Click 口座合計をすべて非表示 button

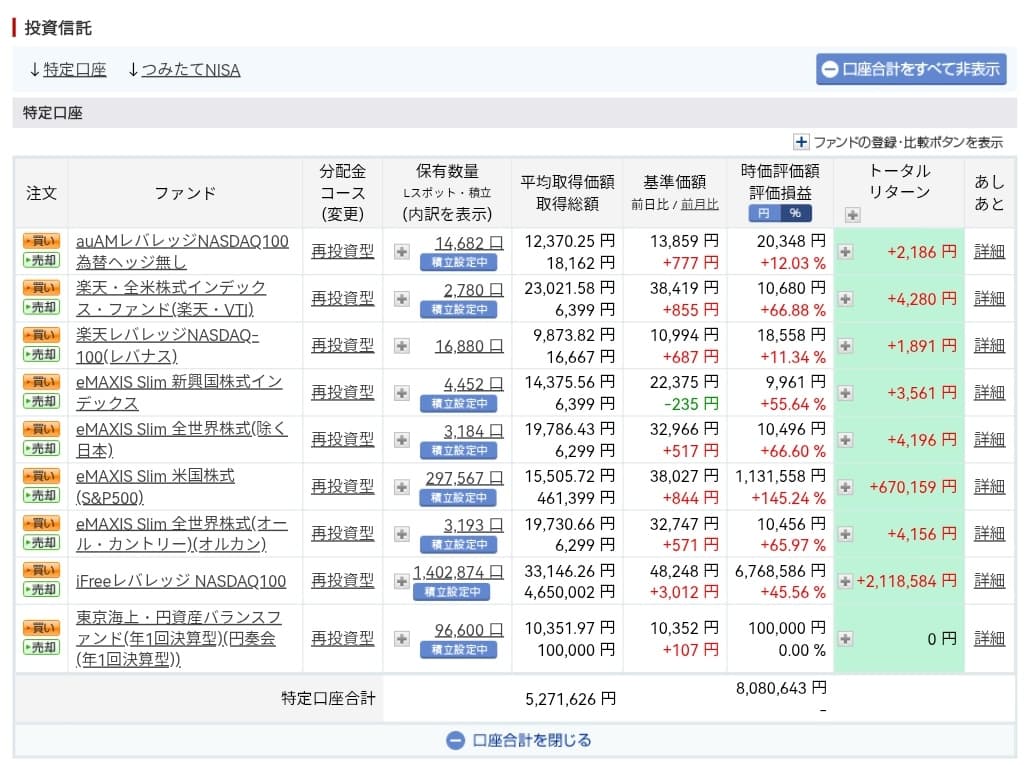point(910,69)
